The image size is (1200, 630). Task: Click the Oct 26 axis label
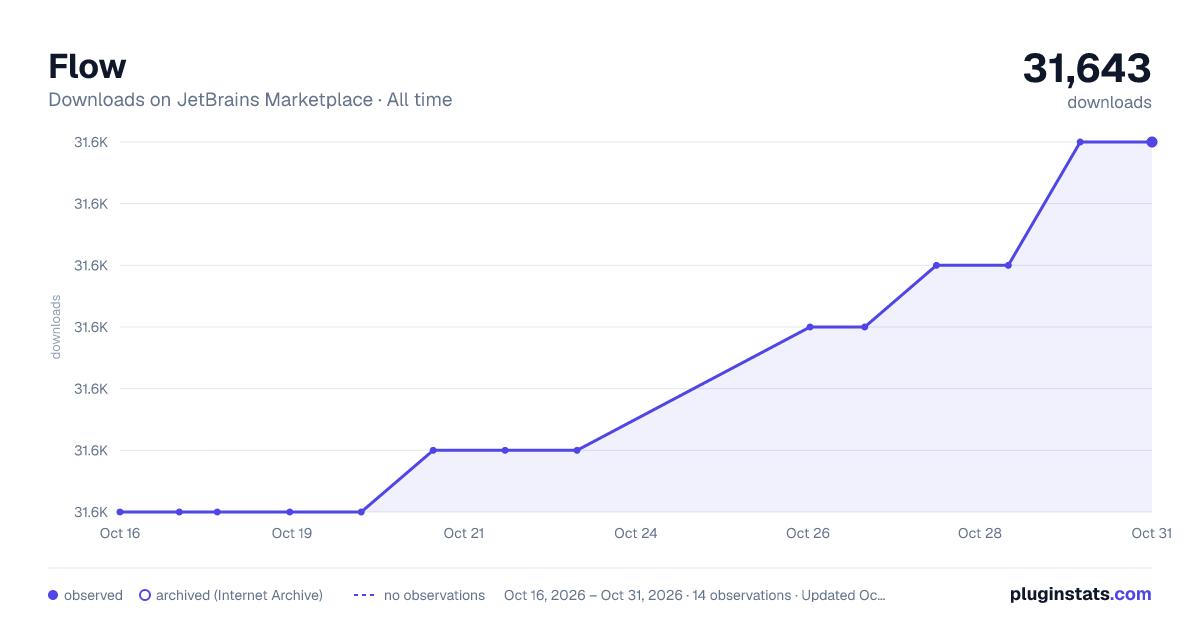[808, 533]
